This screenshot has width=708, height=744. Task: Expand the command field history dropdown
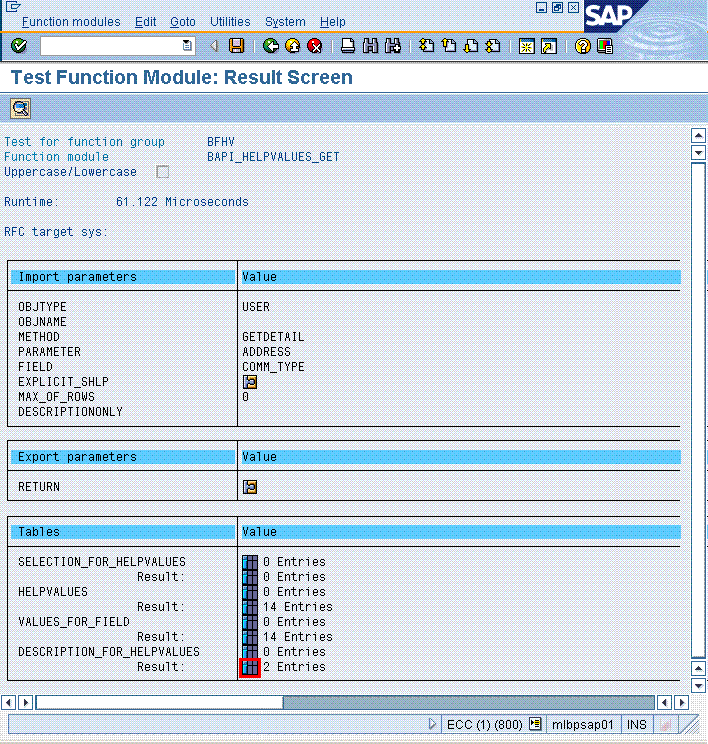[187, 46]
